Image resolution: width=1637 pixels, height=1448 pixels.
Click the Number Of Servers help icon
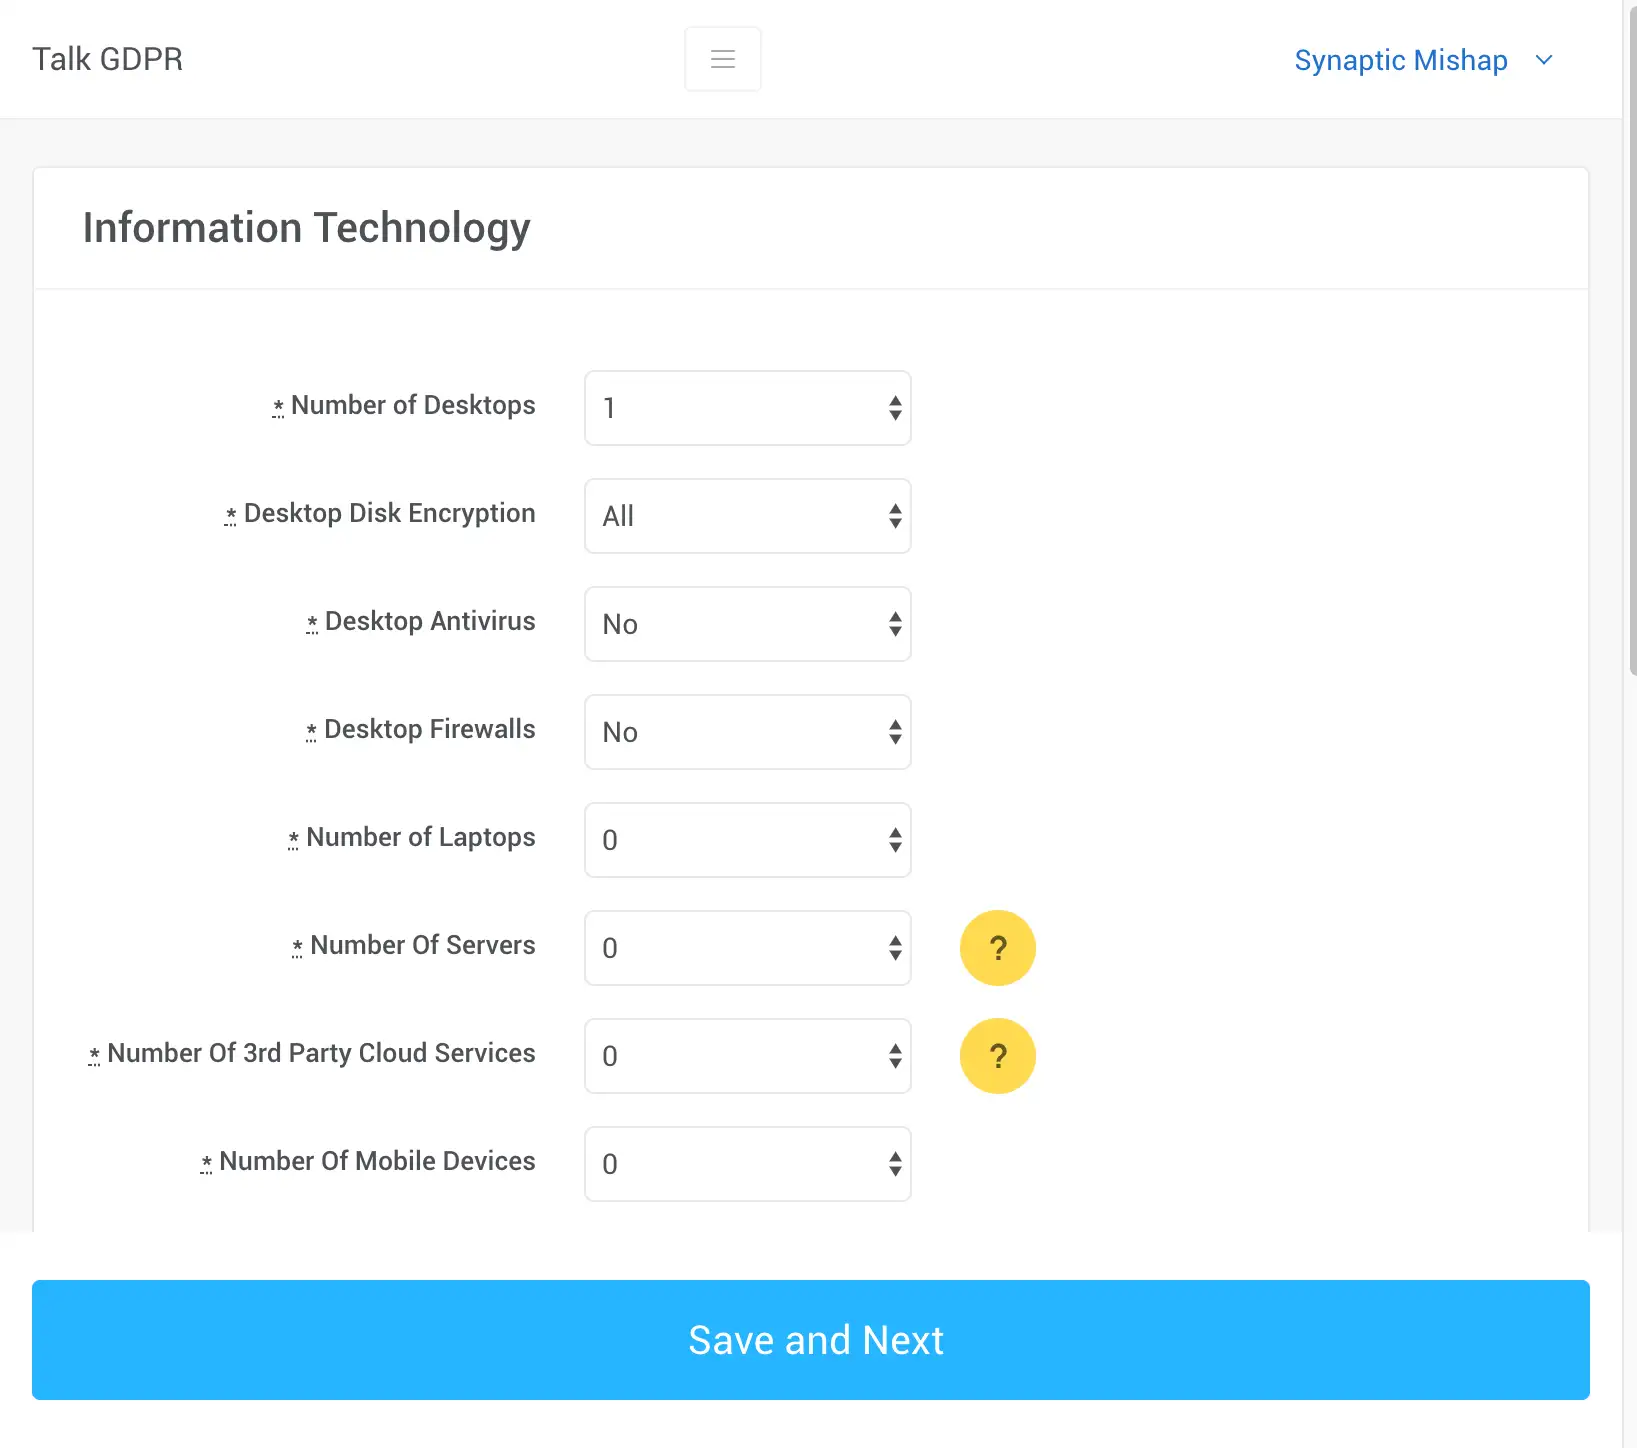pyautogui.click(x=997, y=948)
